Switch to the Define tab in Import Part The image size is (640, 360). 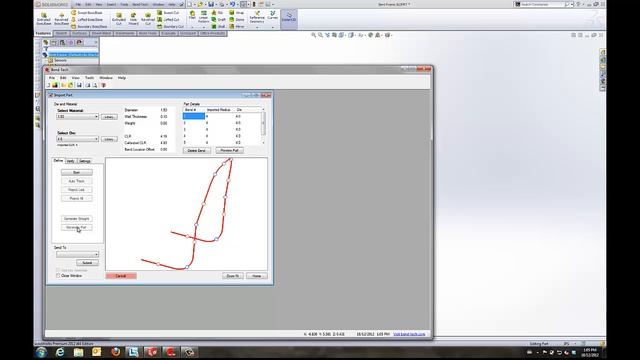58,161
